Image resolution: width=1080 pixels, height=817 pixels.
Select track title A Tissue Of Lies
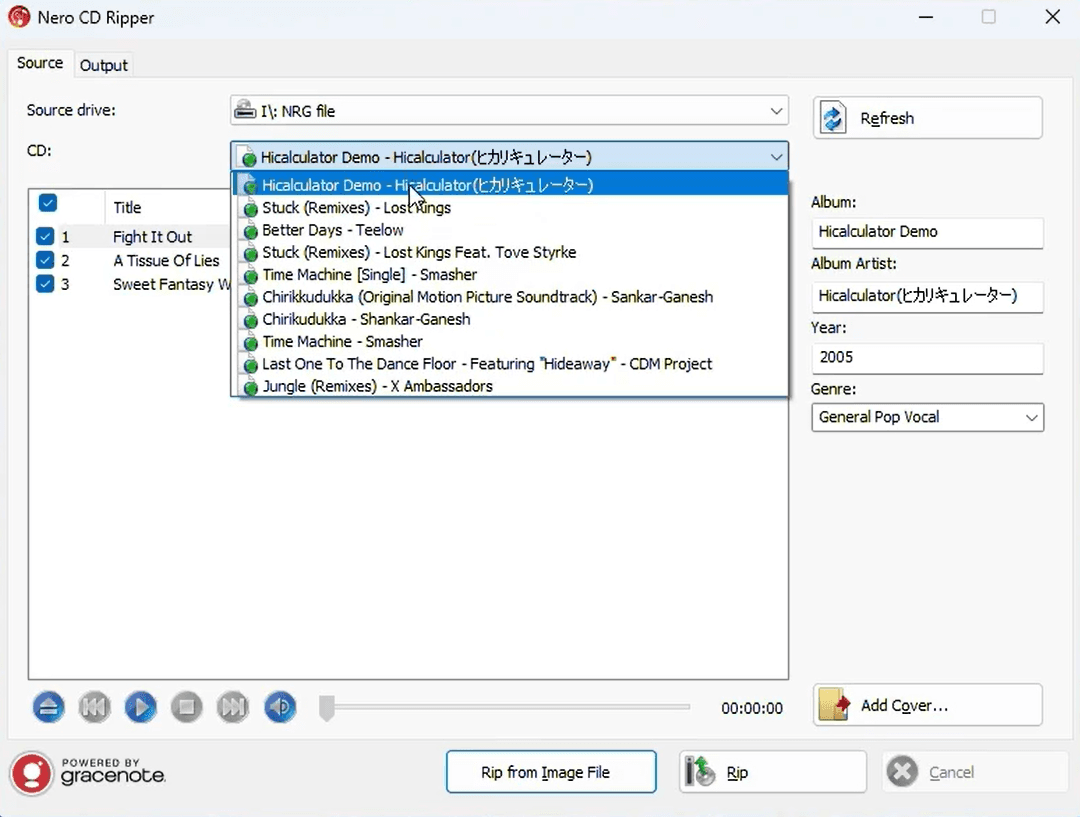[166, 260]
